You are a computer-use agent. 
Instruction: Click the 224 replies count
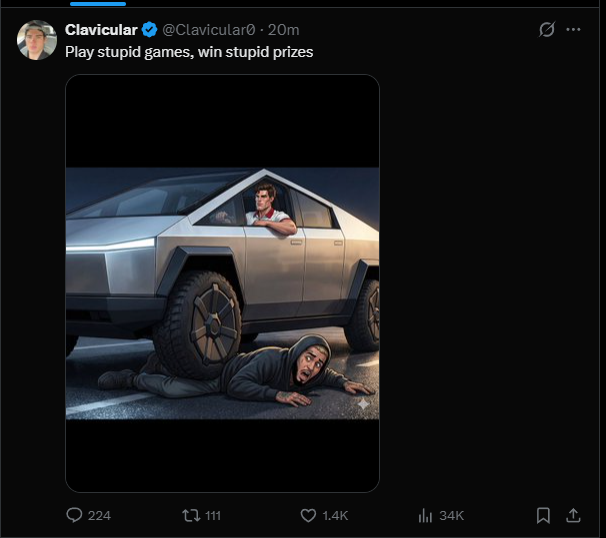99,515
